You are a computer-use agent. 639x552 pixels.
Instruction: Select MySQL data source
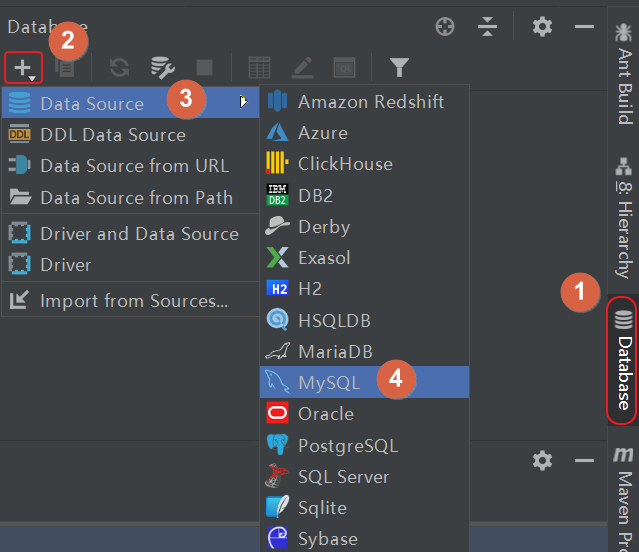[365, 382]
